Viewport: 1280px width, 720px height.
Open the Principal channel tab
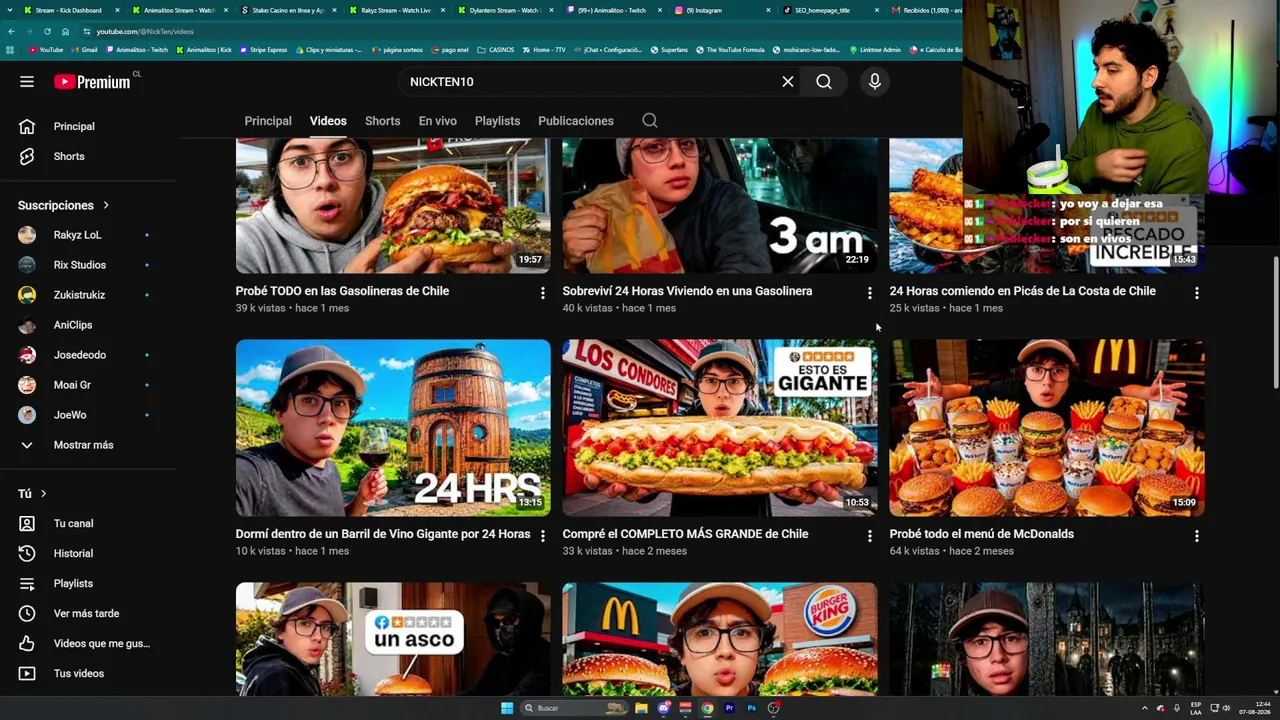click(268, 121)
